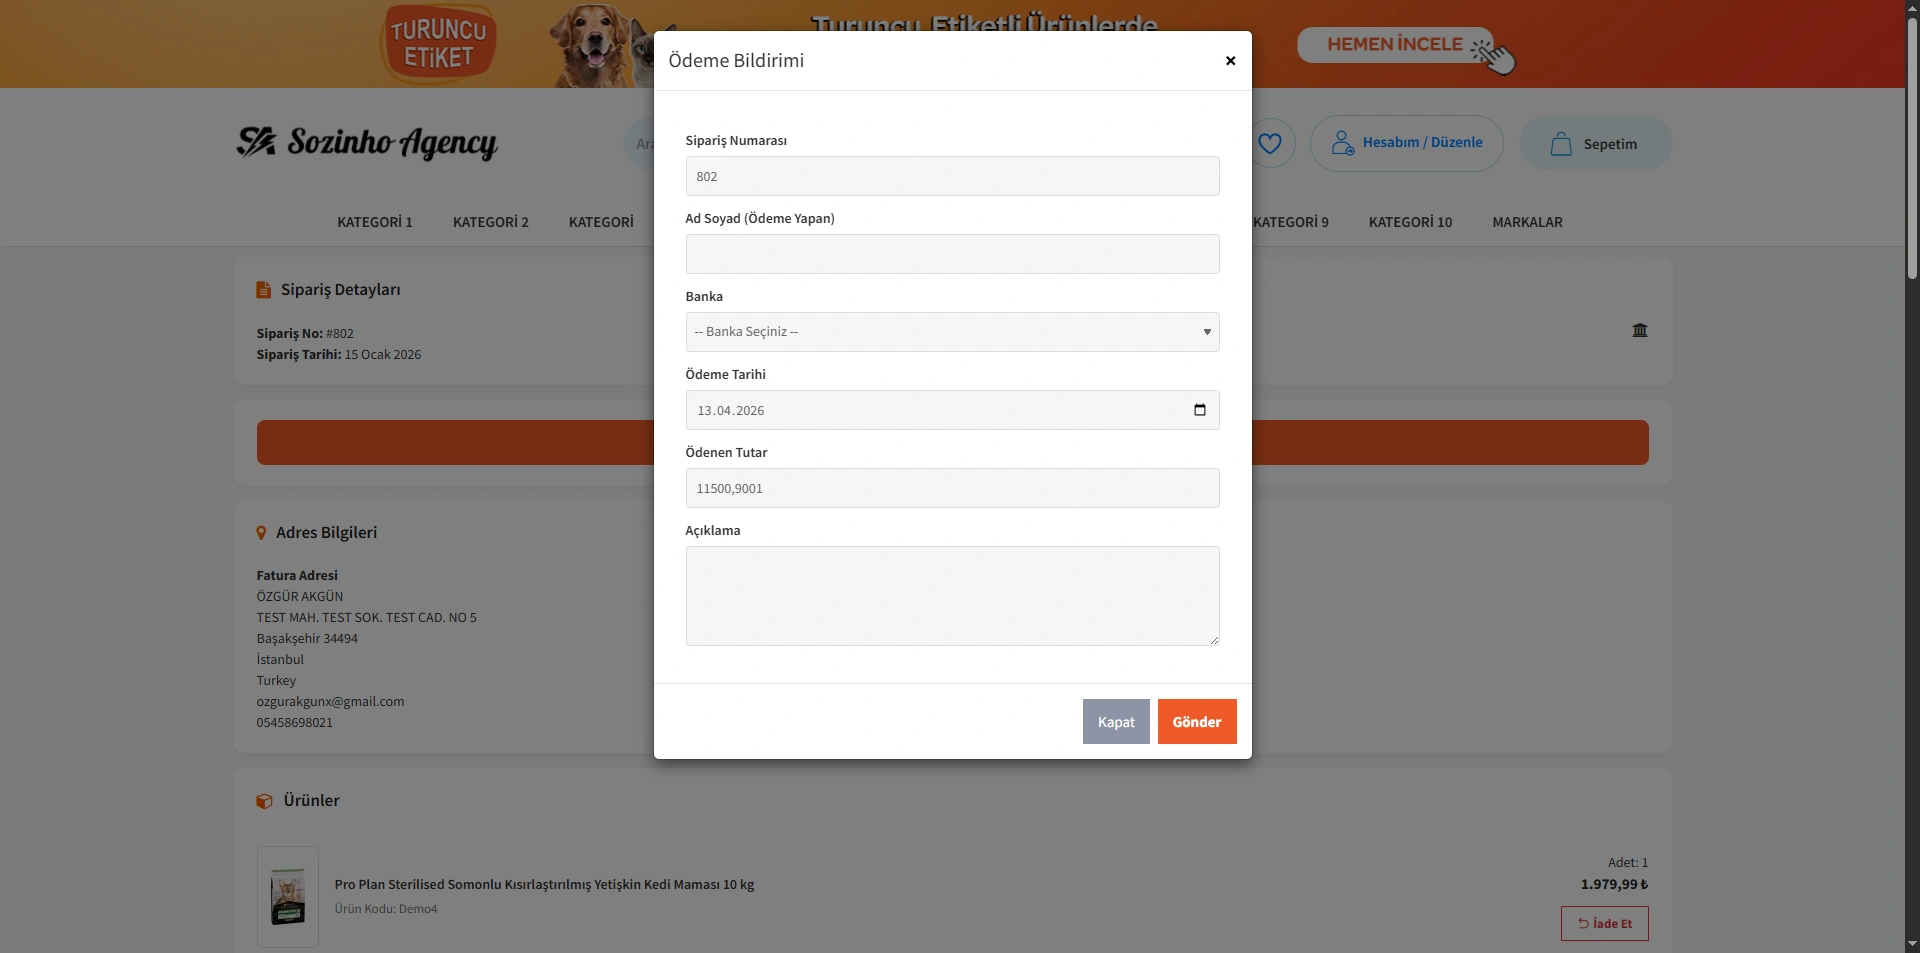
Task: Open the Sepetim shopping cart
Action: pos(1595,143)
